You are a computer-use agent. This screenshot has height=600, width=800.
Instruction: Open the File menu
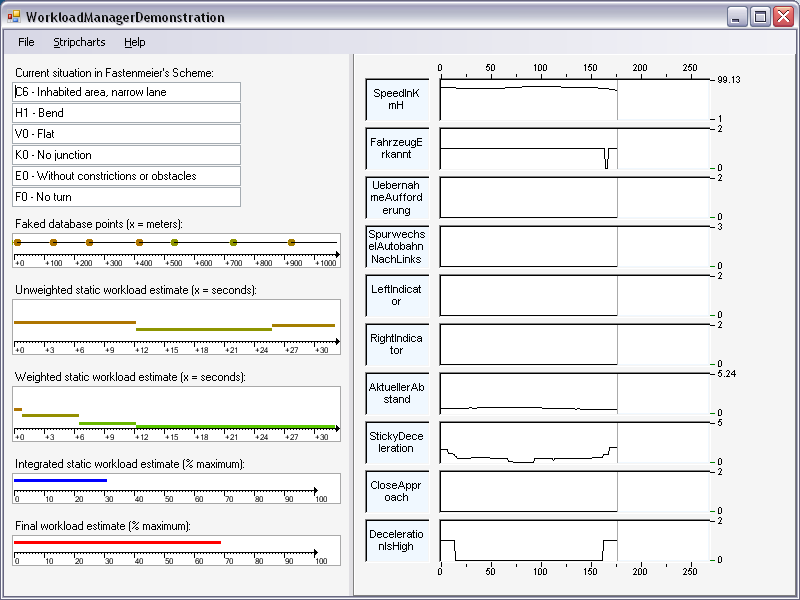26,42
